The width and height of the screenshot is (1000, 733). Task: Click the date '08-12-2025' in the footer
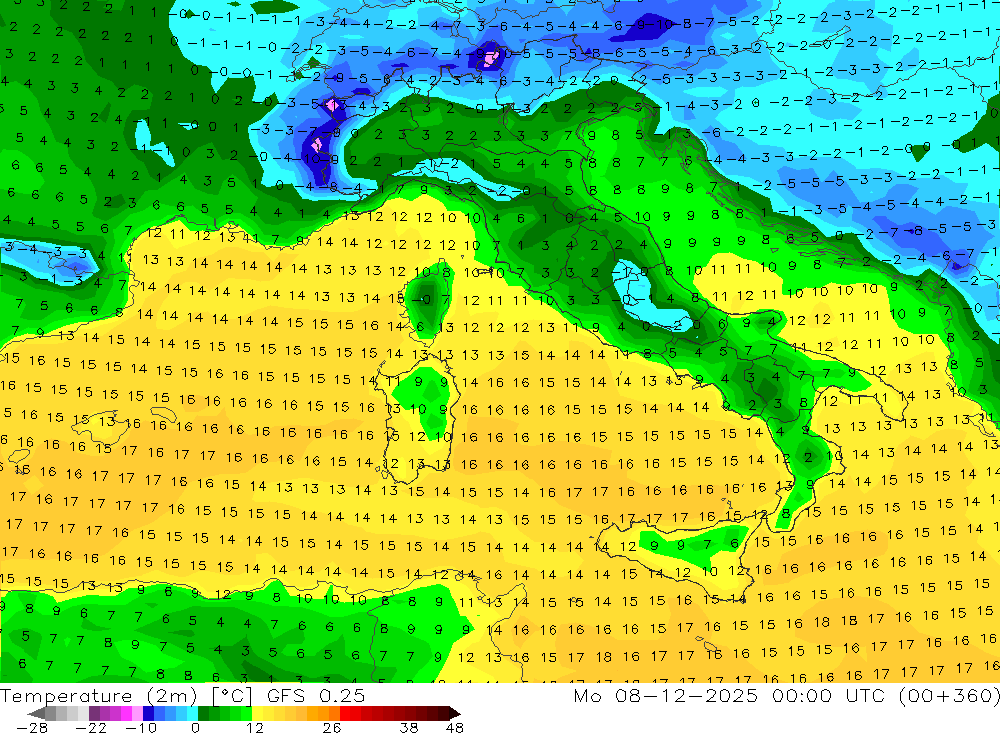coord(686,696)
